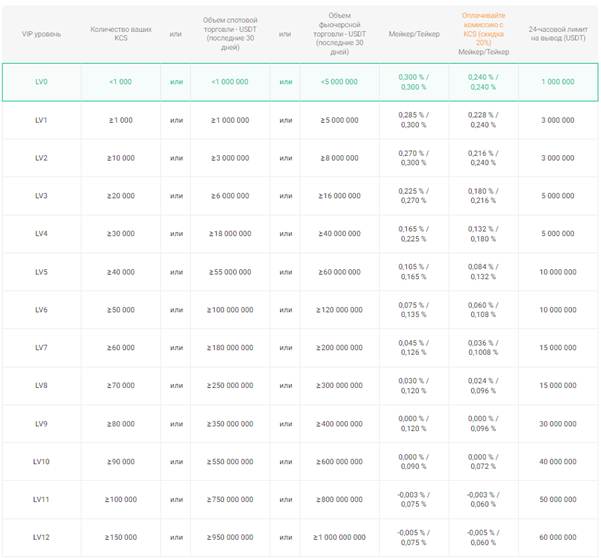
Task: Click the "≥20 000" KCS amount in LV3 row
Action: coord(121,196)
